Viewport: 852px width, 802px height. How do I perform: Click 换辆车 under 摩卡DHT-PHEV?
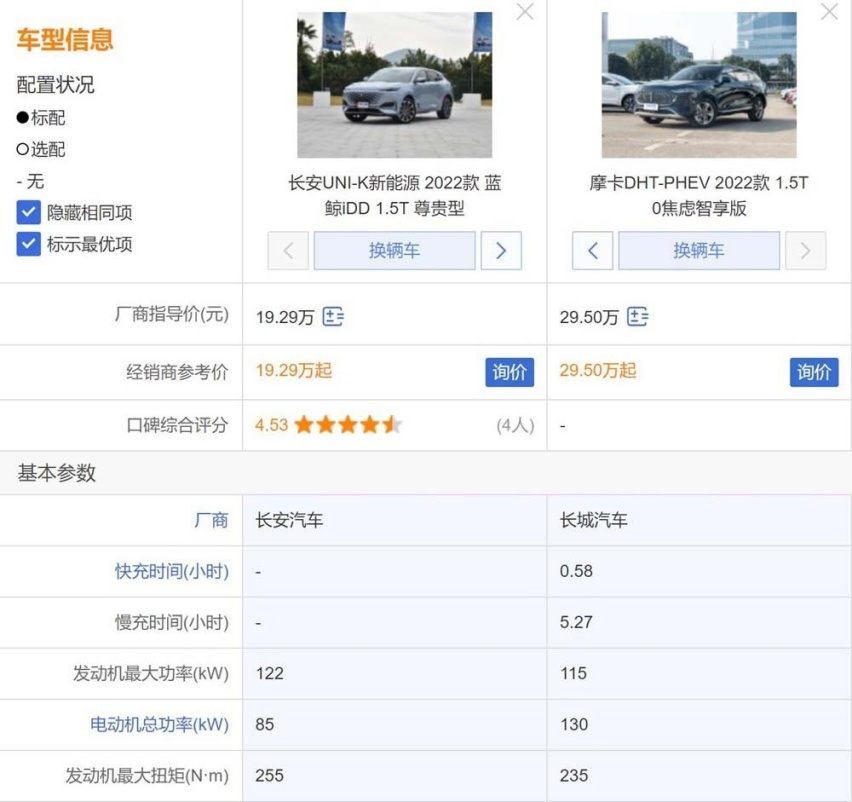click(x=699, y=250)
